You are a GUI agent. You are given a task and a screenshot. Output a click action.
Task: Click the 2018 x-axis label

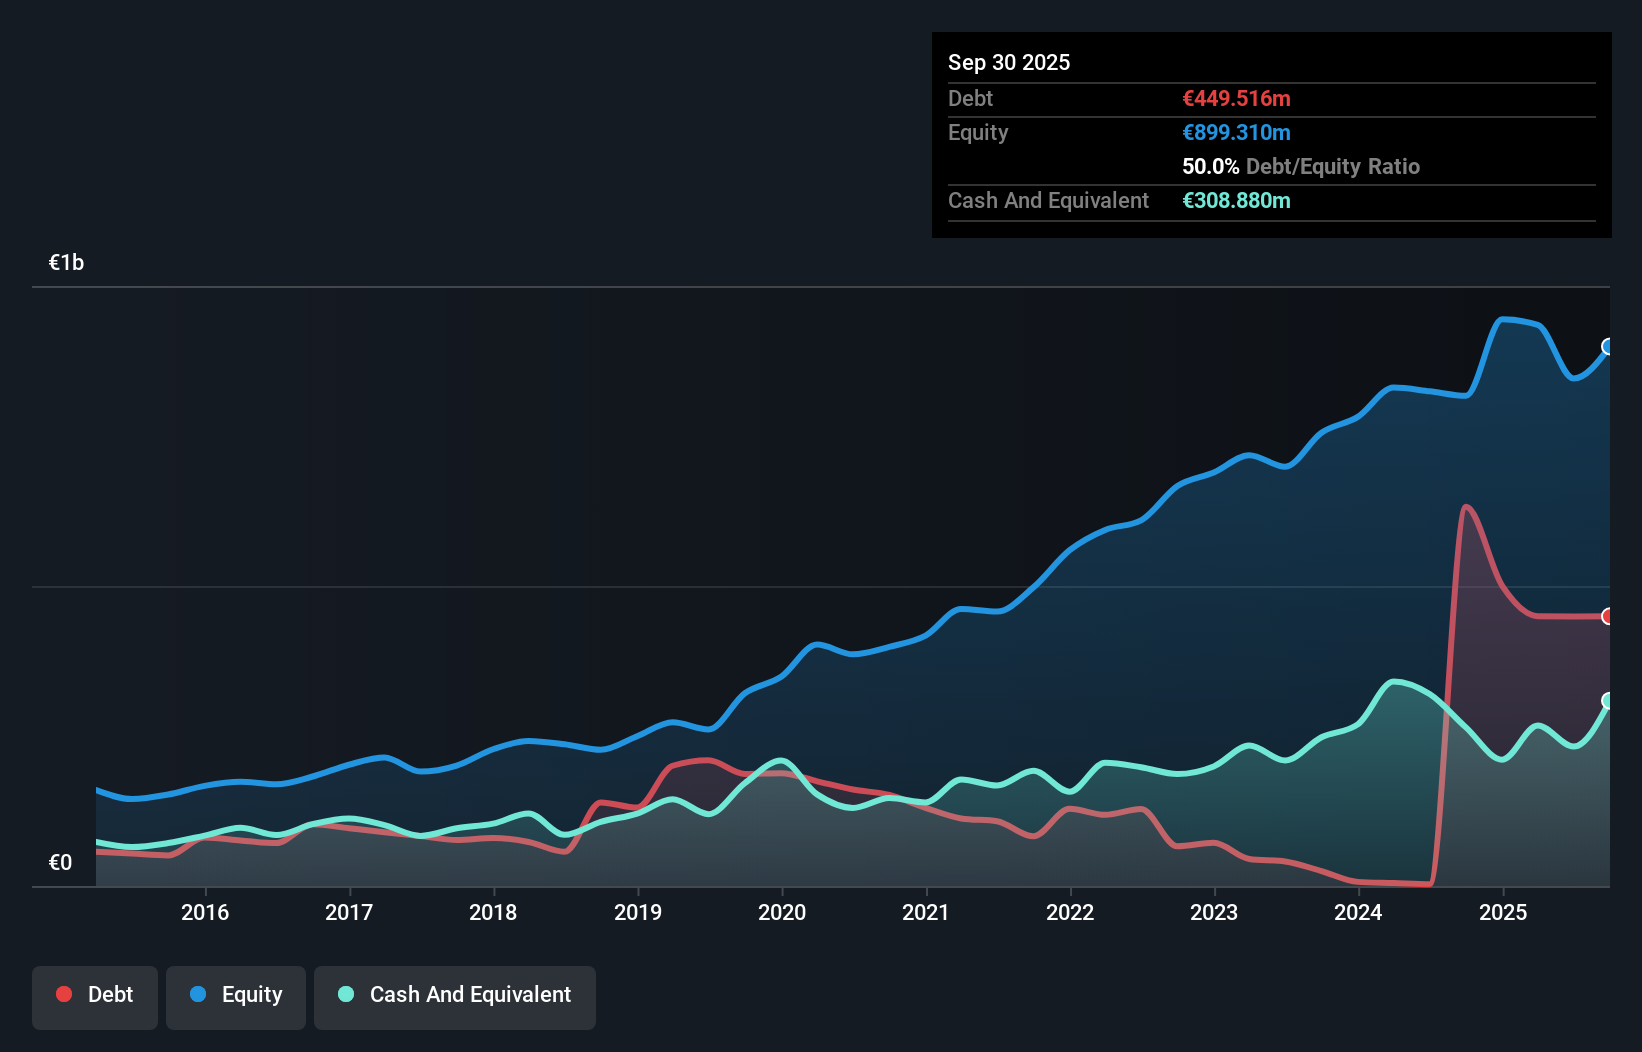point(493,912)
